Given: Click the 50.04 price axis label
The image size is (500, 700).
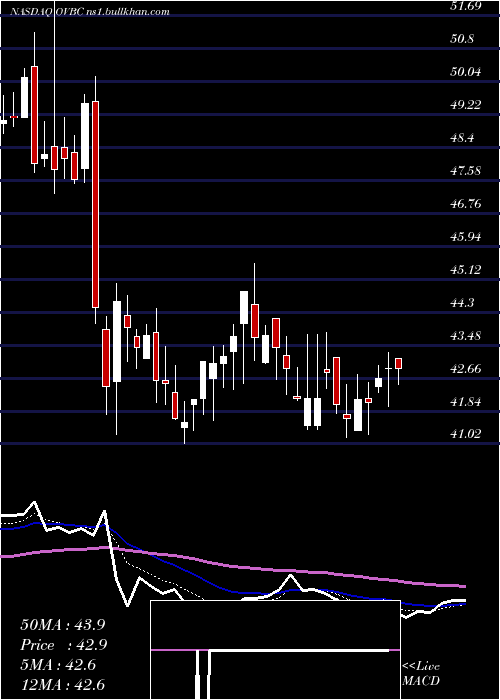Looking at the screenshot, I should tap(466, 71).
